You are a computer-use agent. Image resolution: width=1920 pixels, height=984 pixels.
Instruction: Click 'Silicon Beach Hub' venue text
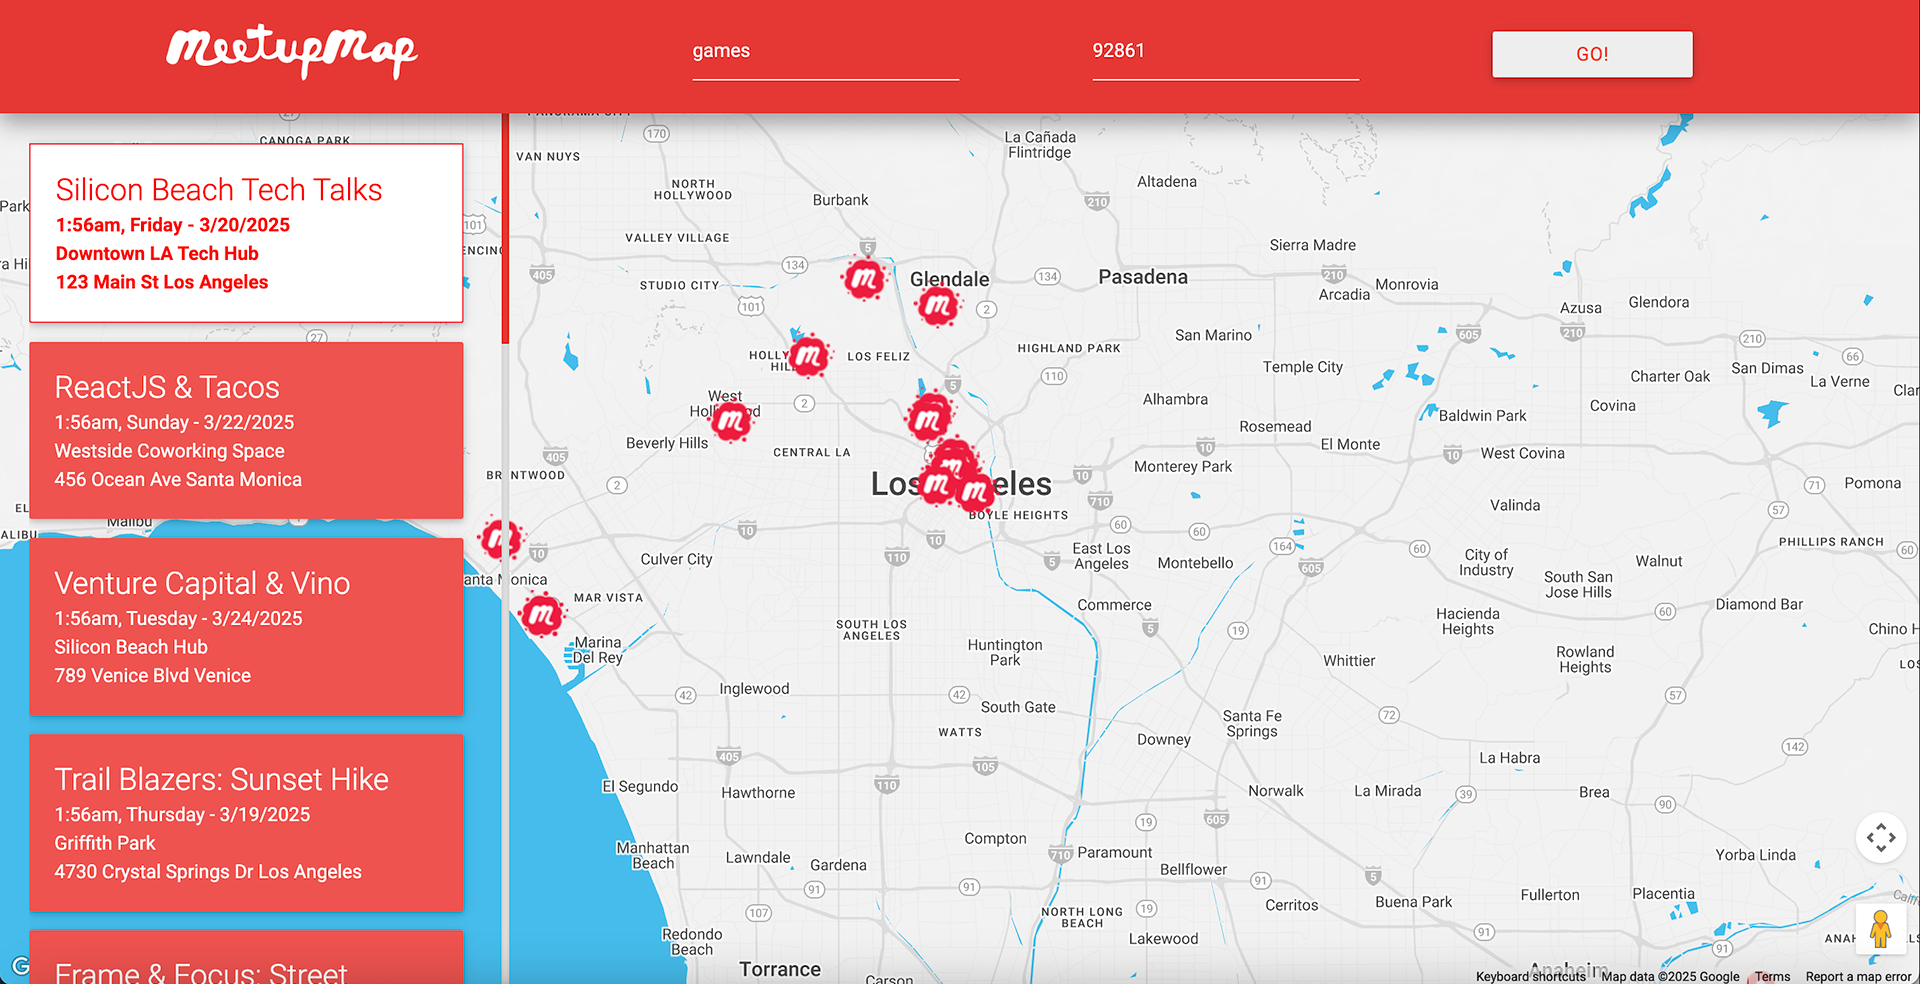pos(131,647)
